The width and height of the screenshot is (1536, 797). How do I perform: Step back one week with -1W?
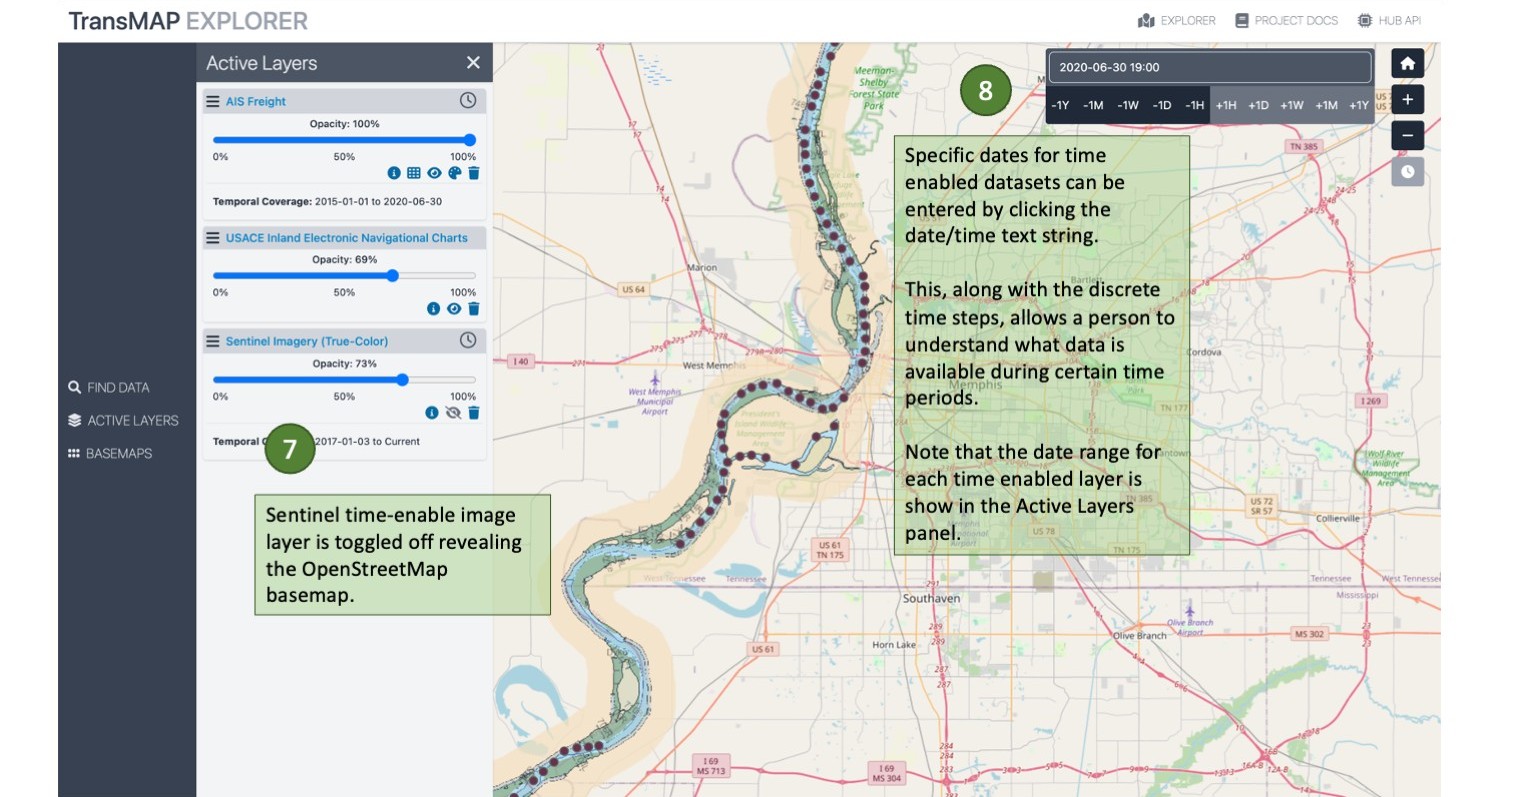tap(1128, 105)
